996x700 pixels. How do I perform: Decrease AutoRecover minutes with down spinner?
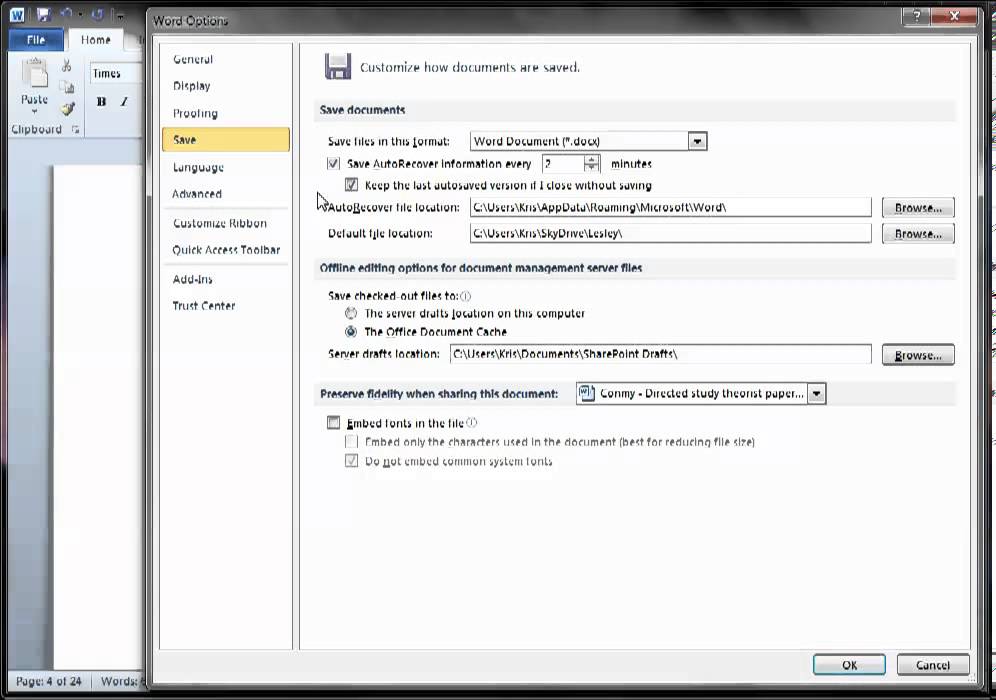point(591,168)
